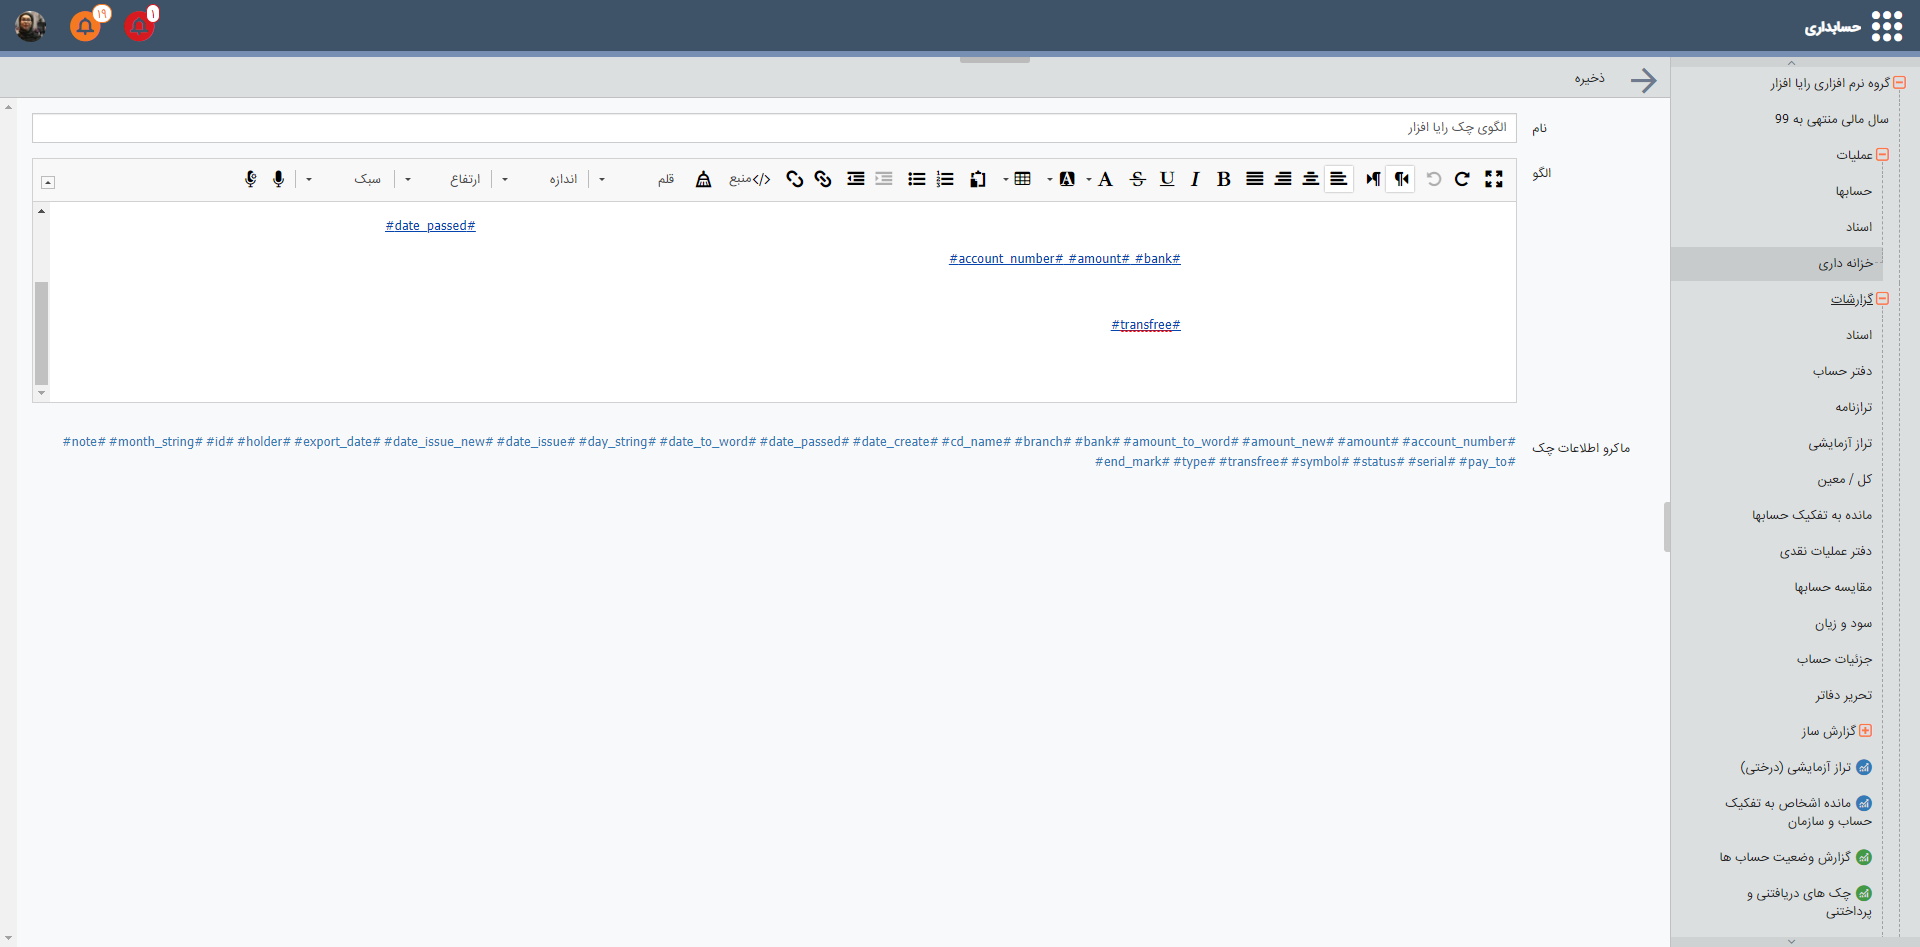Click the #account_number# link in the editor
The height and width of the screenshot is (947, 1920).
click(x=1007, y=259)
